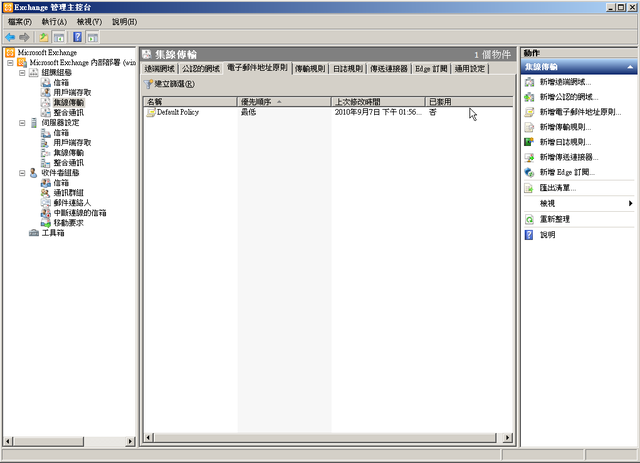Screen dimensions: 640x463
Task: Go back with the blue back arrow
Action: (x=10, y=38)
